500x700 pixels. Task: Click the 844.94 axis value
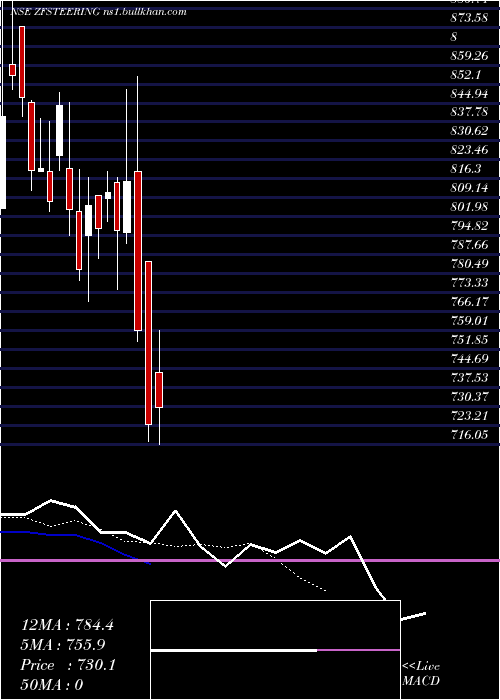(469, 93)
